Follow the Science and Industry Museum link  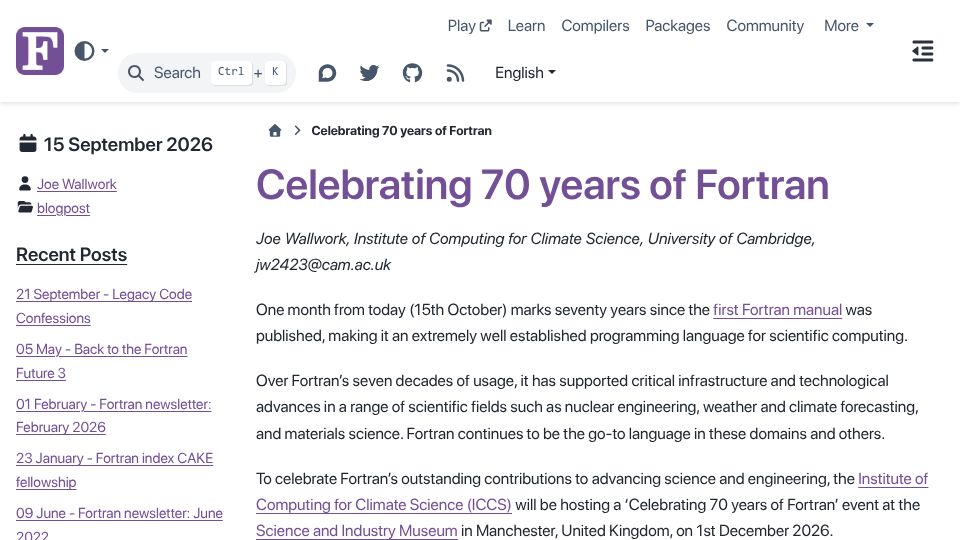pyautogui.click(x=356, y=530)
